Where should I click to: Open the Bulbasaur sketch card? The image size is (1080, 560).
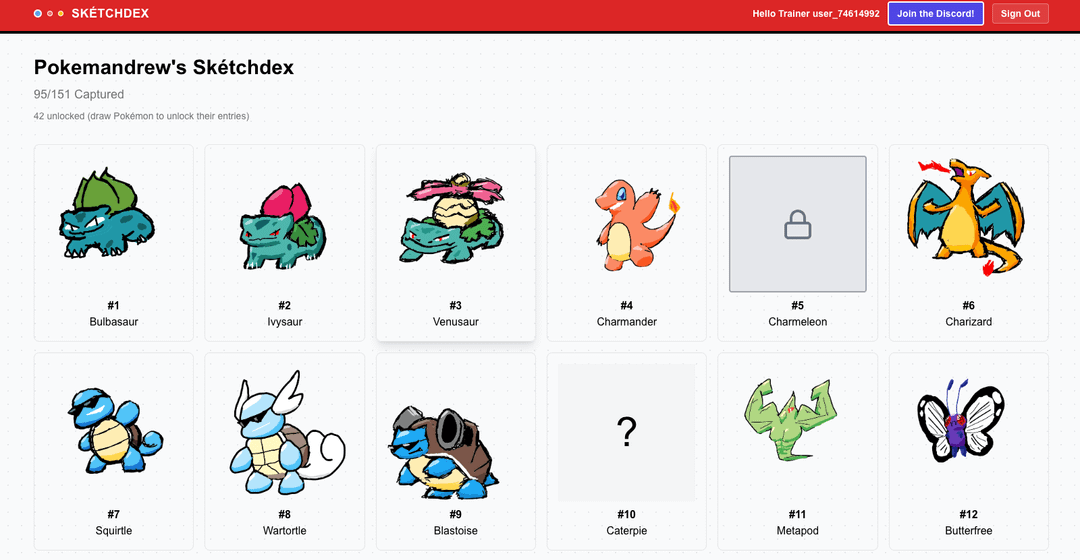(113, 224)
